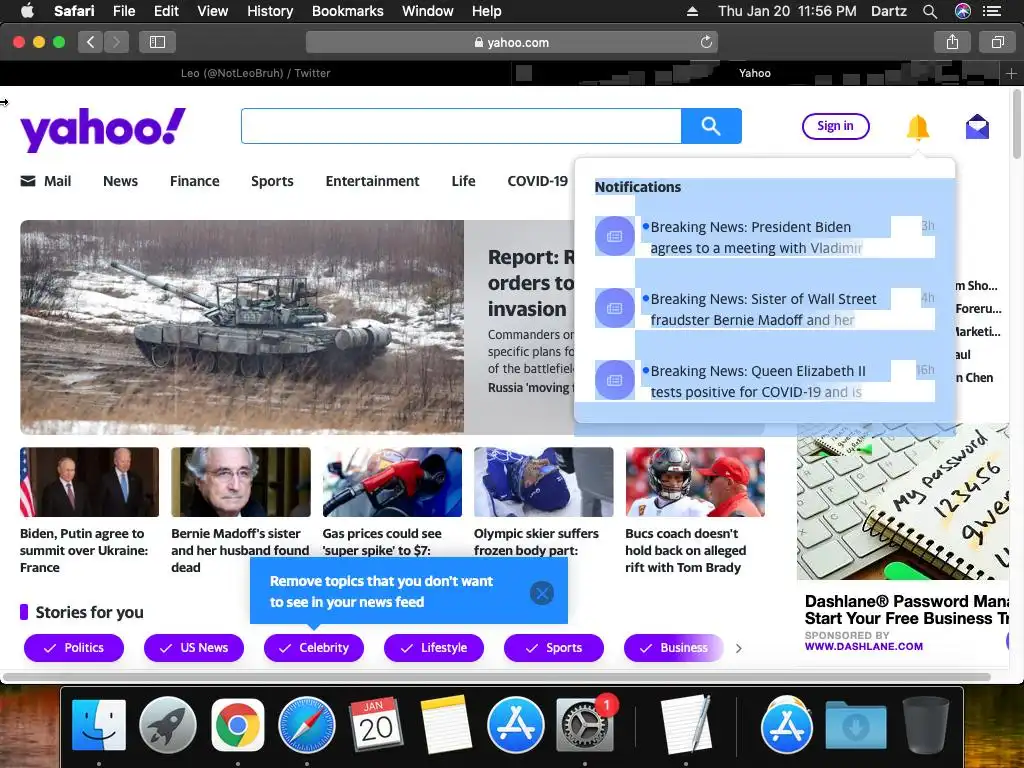Image resolution: width=1024 pixels, height=768 pixels.
Task: Click the yahoo.com address bar
Action: [x=511, y=42]
